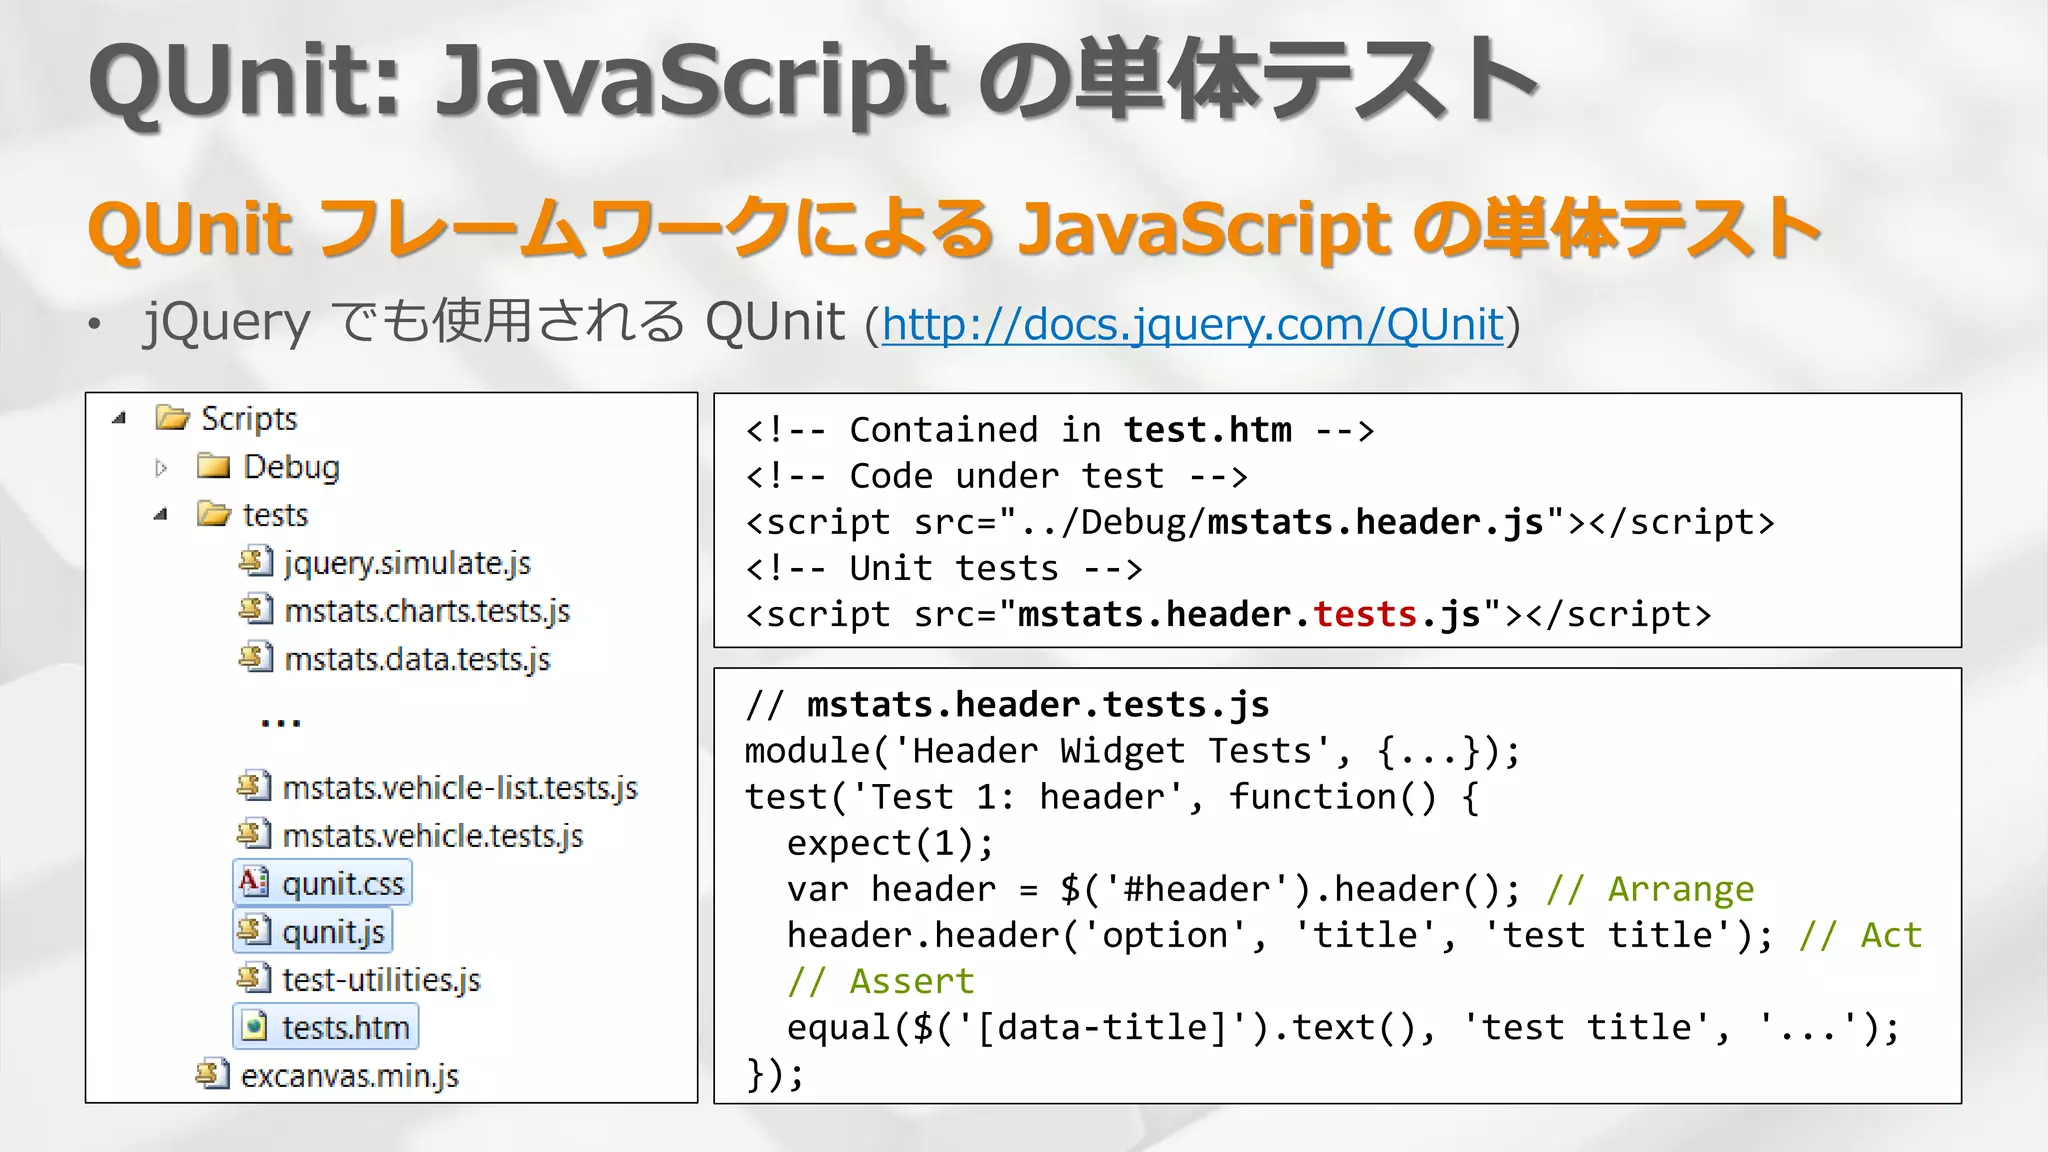Click the green '// Assert' comment

[880, 981]
